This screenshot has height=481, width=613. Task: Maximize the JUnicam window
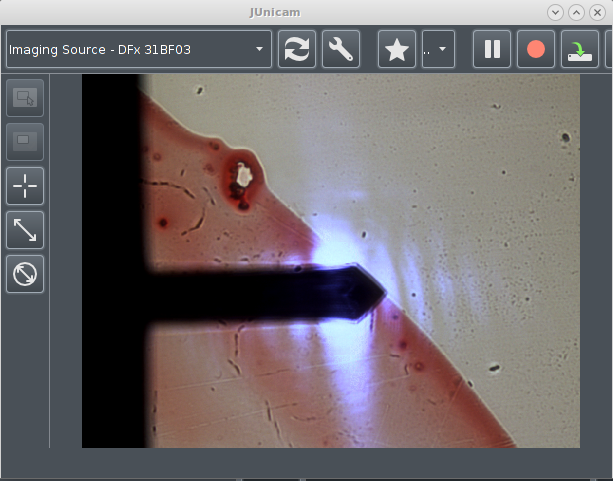[576, 13]
